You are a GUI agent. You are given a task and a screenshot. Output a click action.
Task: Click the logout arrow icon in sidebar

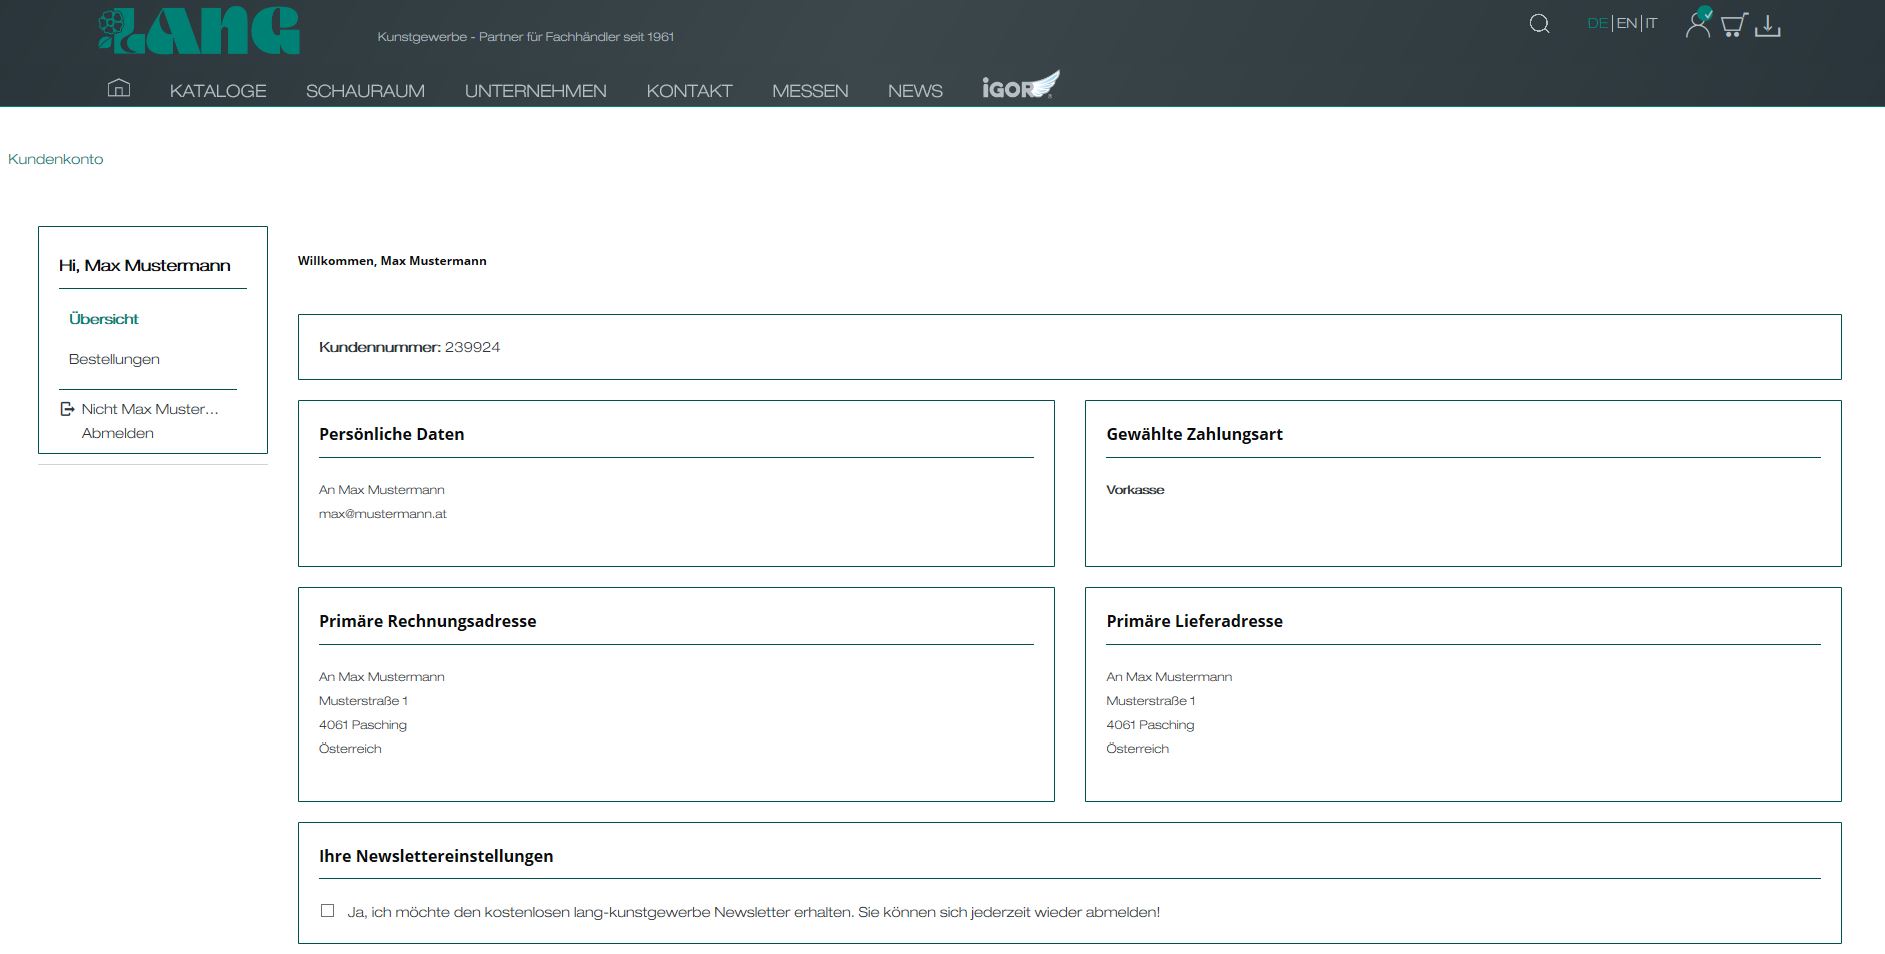[x=67, y=409]
